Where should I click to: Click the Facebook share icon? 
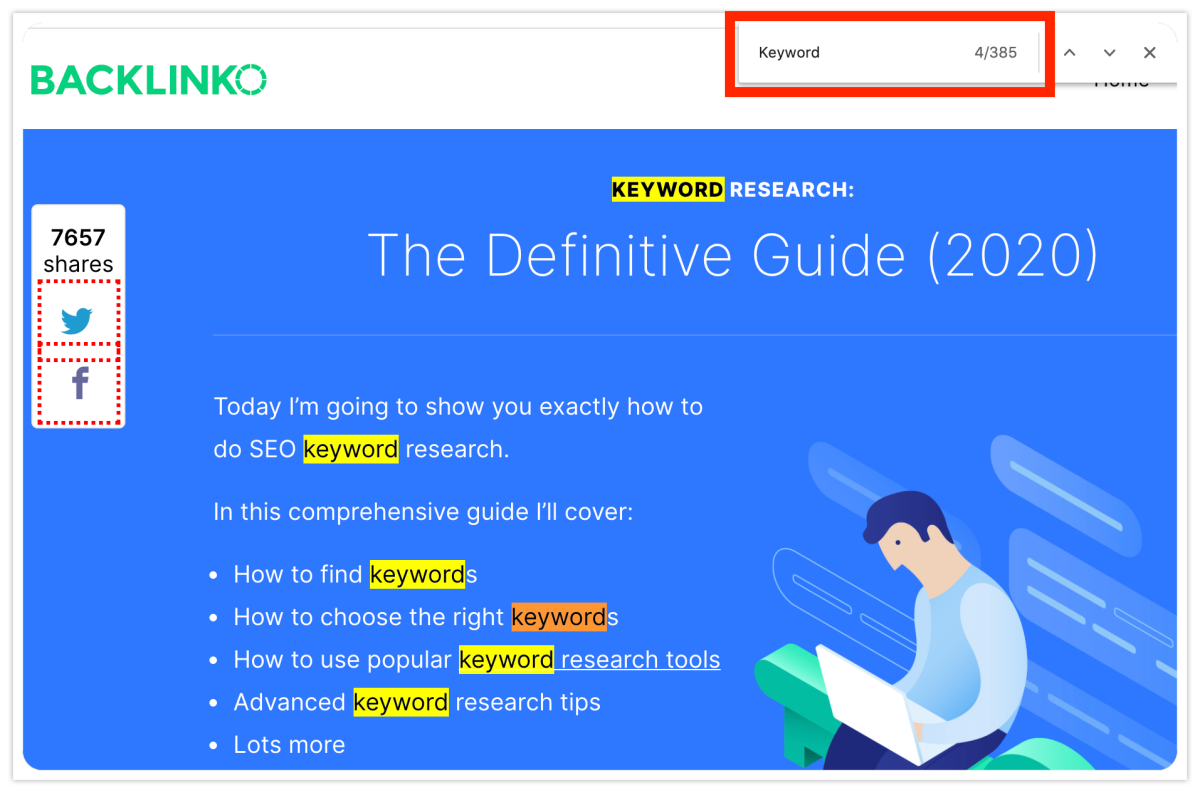(x=79, y=384)
